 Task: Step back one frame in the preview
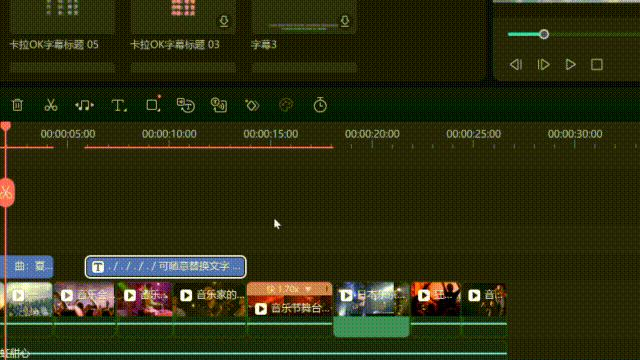coord(516,64)
